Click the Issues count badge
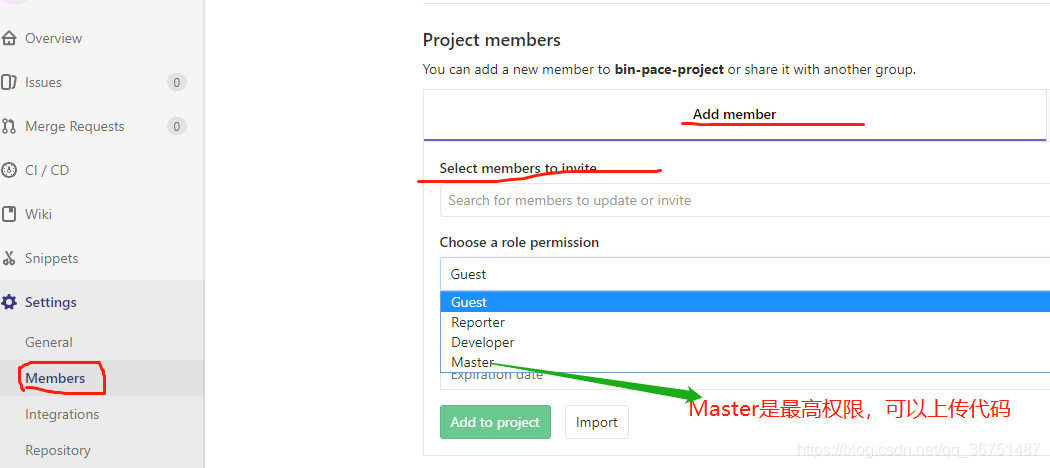The height and width of the screenshot is (468, 1050). [177, 82]
